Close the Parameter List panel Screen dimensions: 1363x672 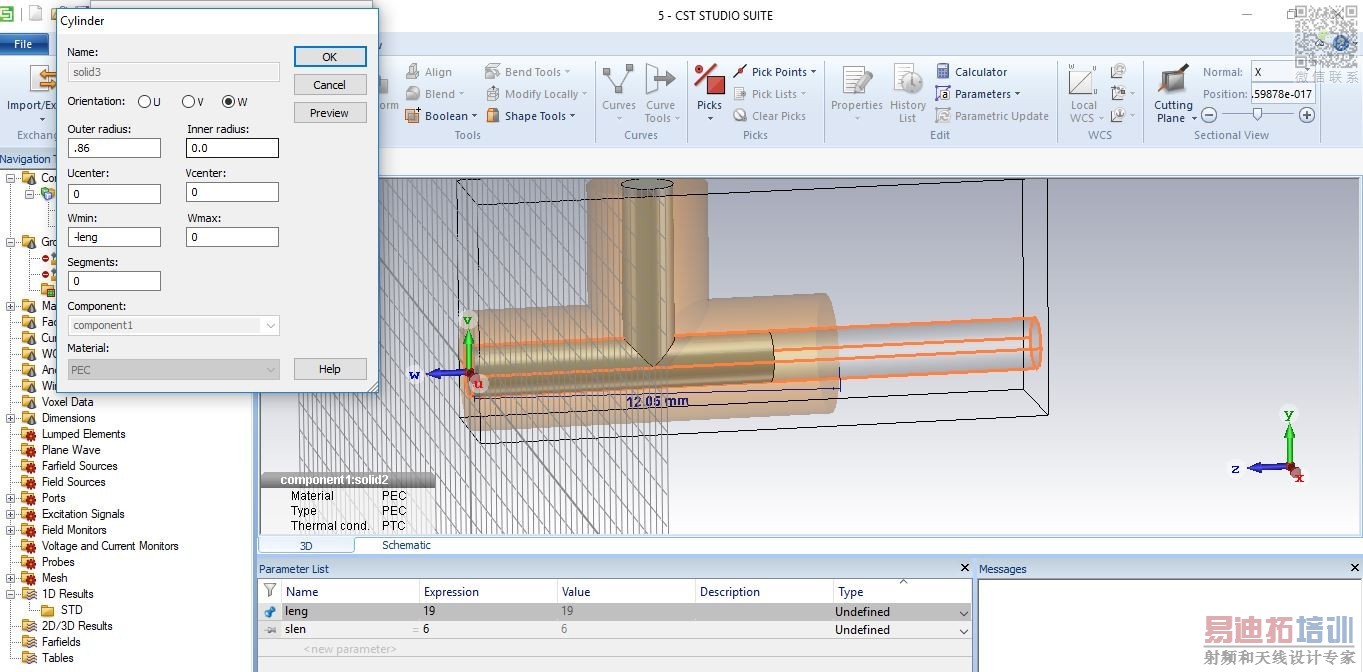point(964,568)
